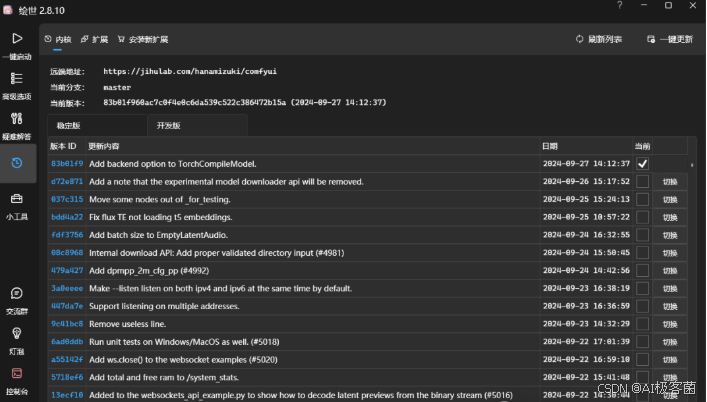707x402 pixels.
Task: Click 切换 switch button for d72e871
Action: (x=670, y=182)
